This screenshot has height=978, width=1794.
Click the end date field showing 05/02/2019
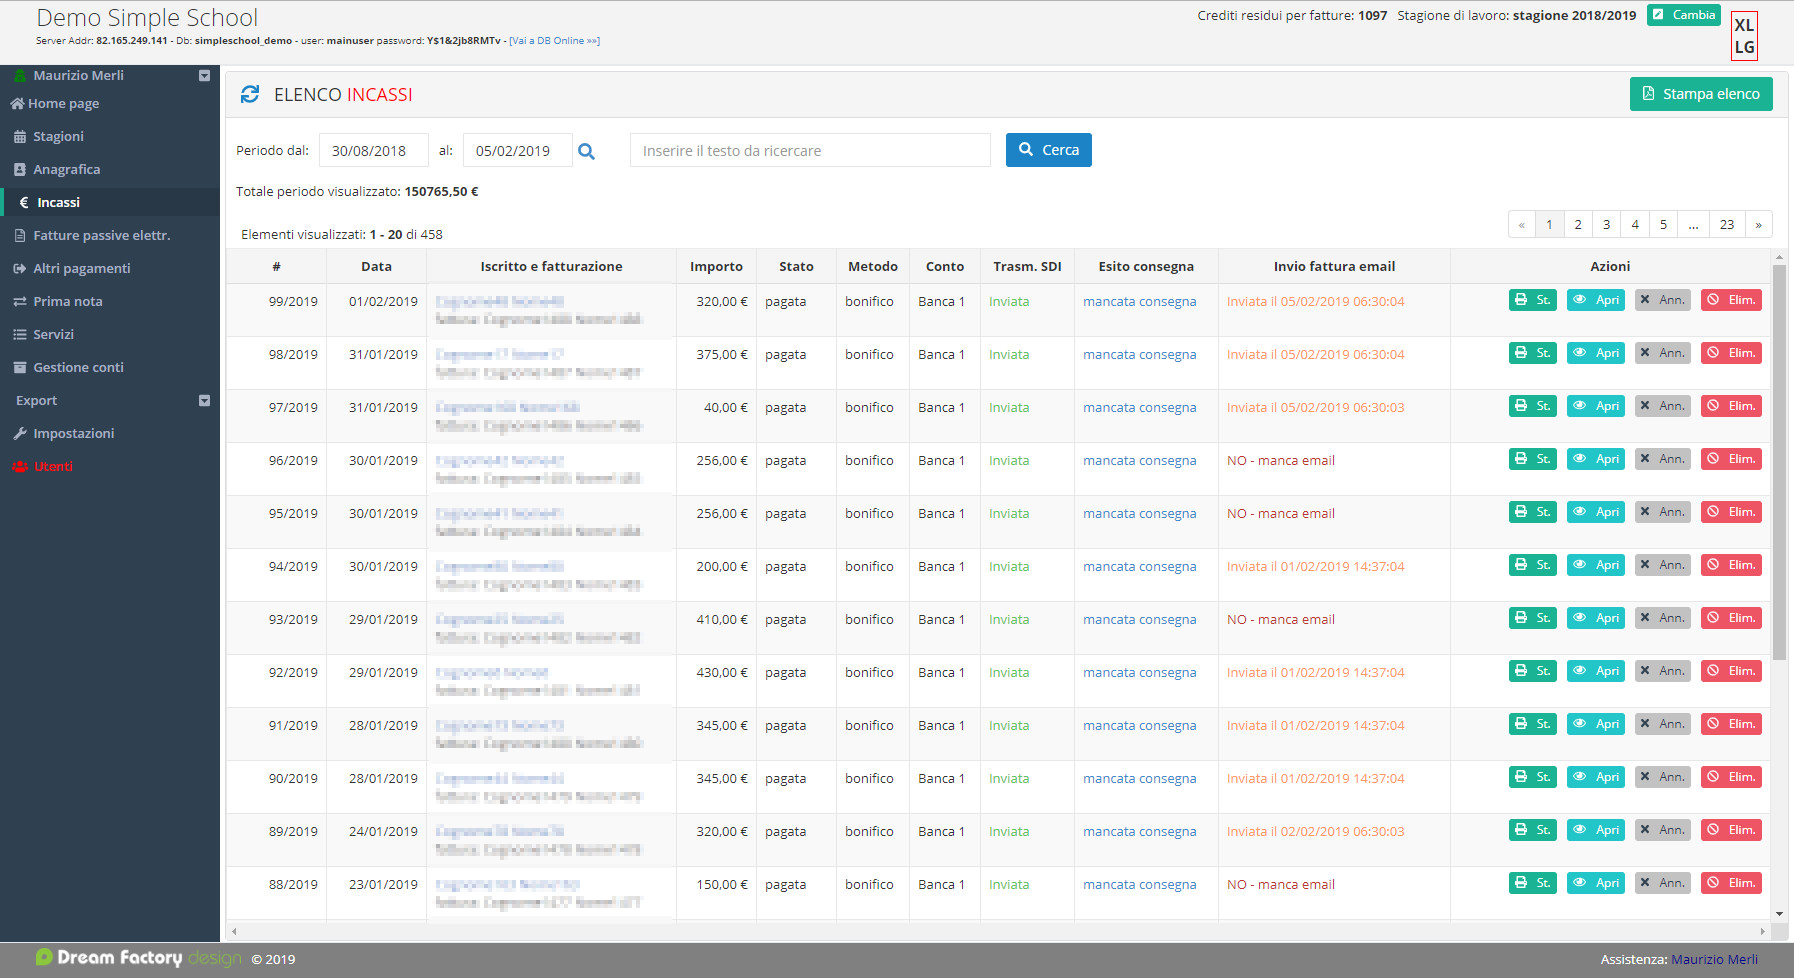point(518,150)
